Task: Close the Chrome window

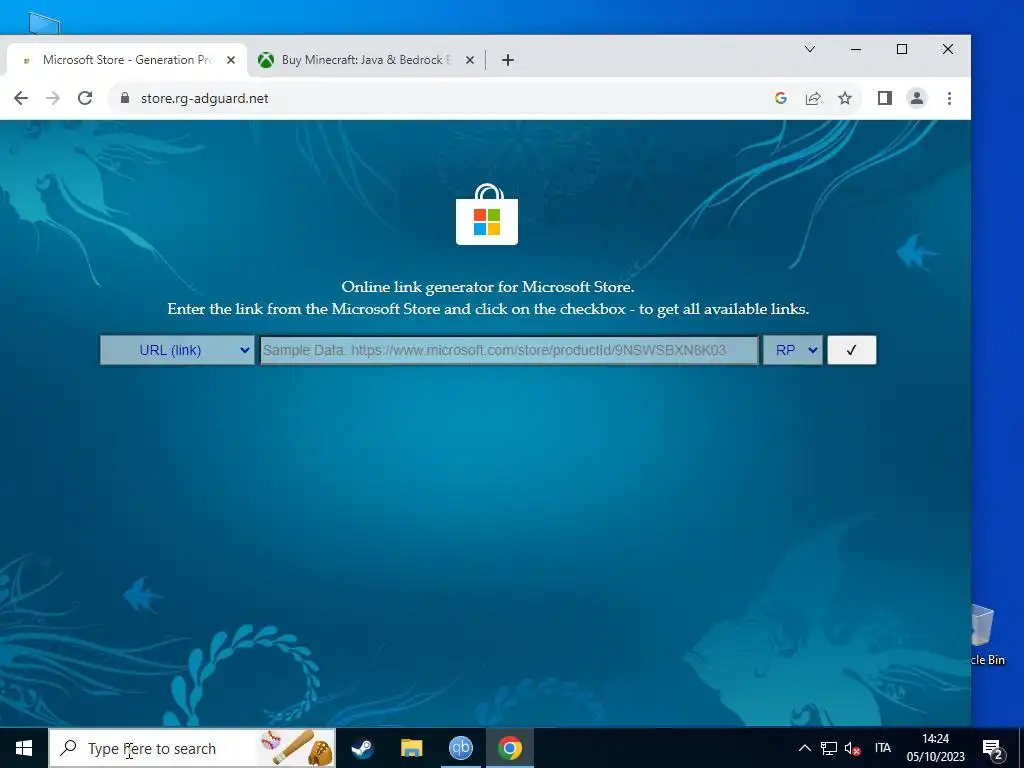Action: (x=948, y=49)
